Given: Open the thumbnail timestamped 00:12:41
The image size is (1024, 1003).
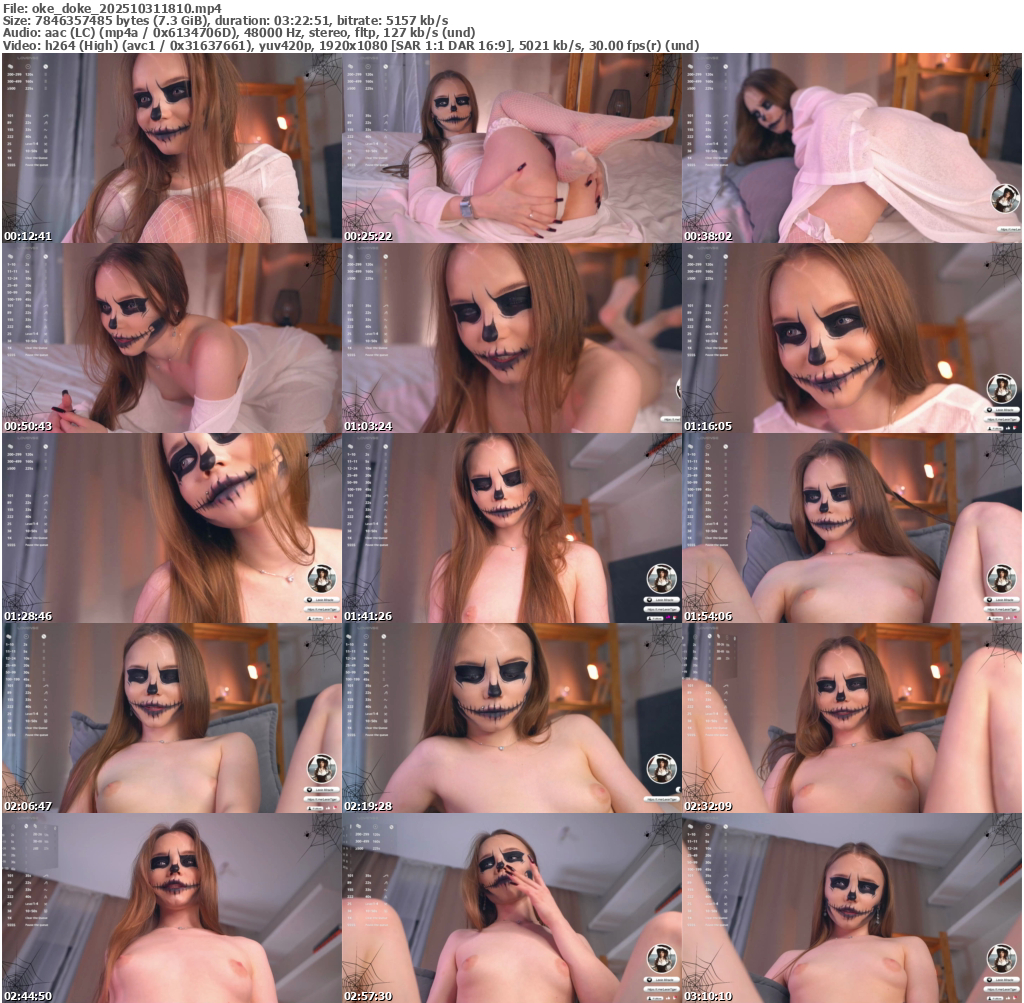Looking at the screenshot, I should click(171, 148).
